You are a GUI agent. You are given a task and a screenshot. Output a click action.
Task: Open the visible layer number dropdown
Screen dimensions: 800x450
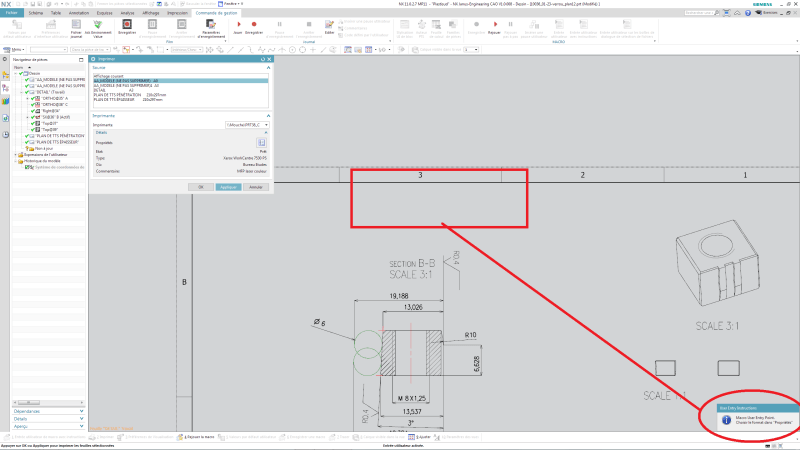click(471, 49)
